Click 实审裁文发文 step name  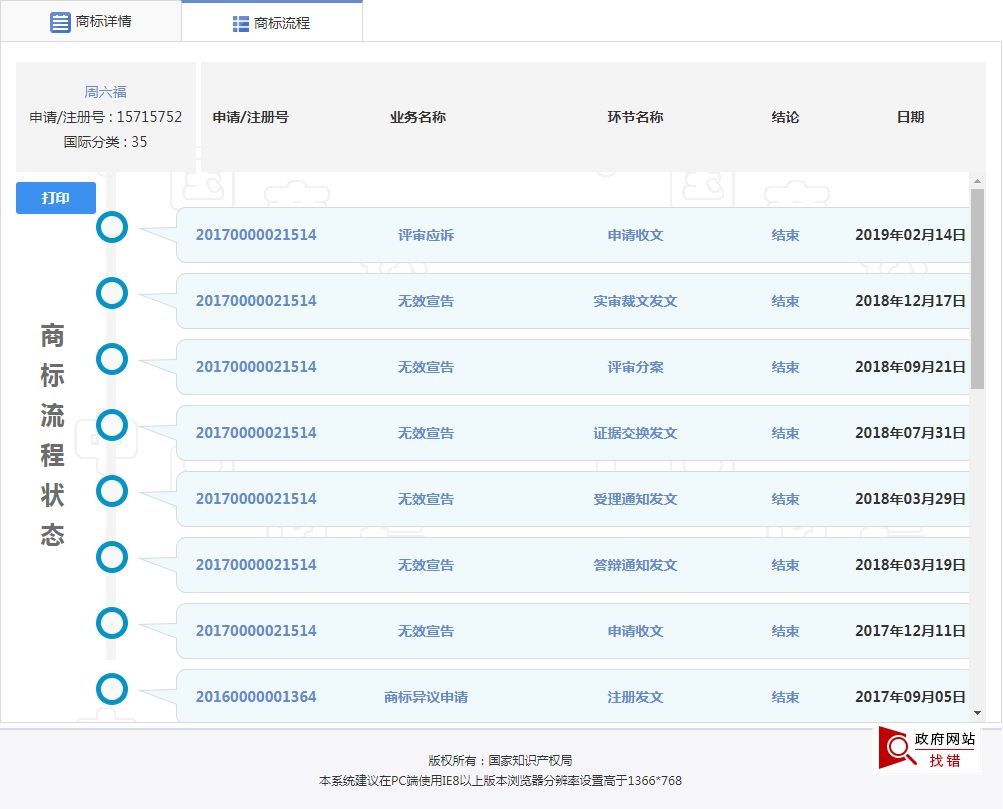tap(635, 301)
